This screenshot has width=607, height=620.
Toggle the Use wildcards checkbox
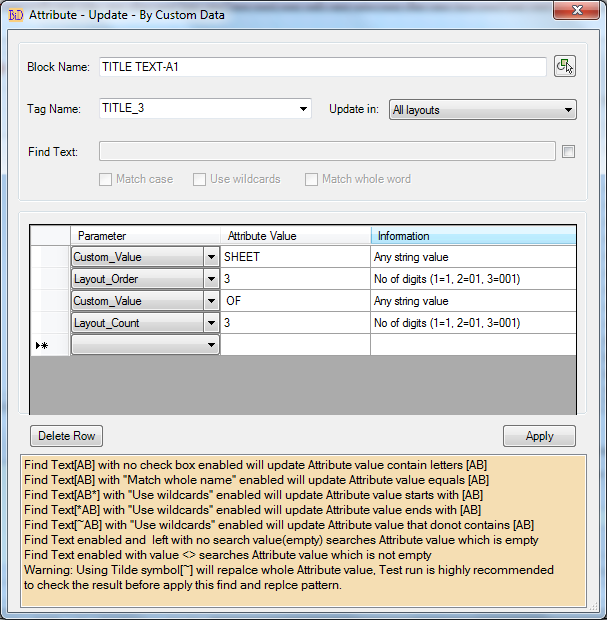[x=199, y=179]
